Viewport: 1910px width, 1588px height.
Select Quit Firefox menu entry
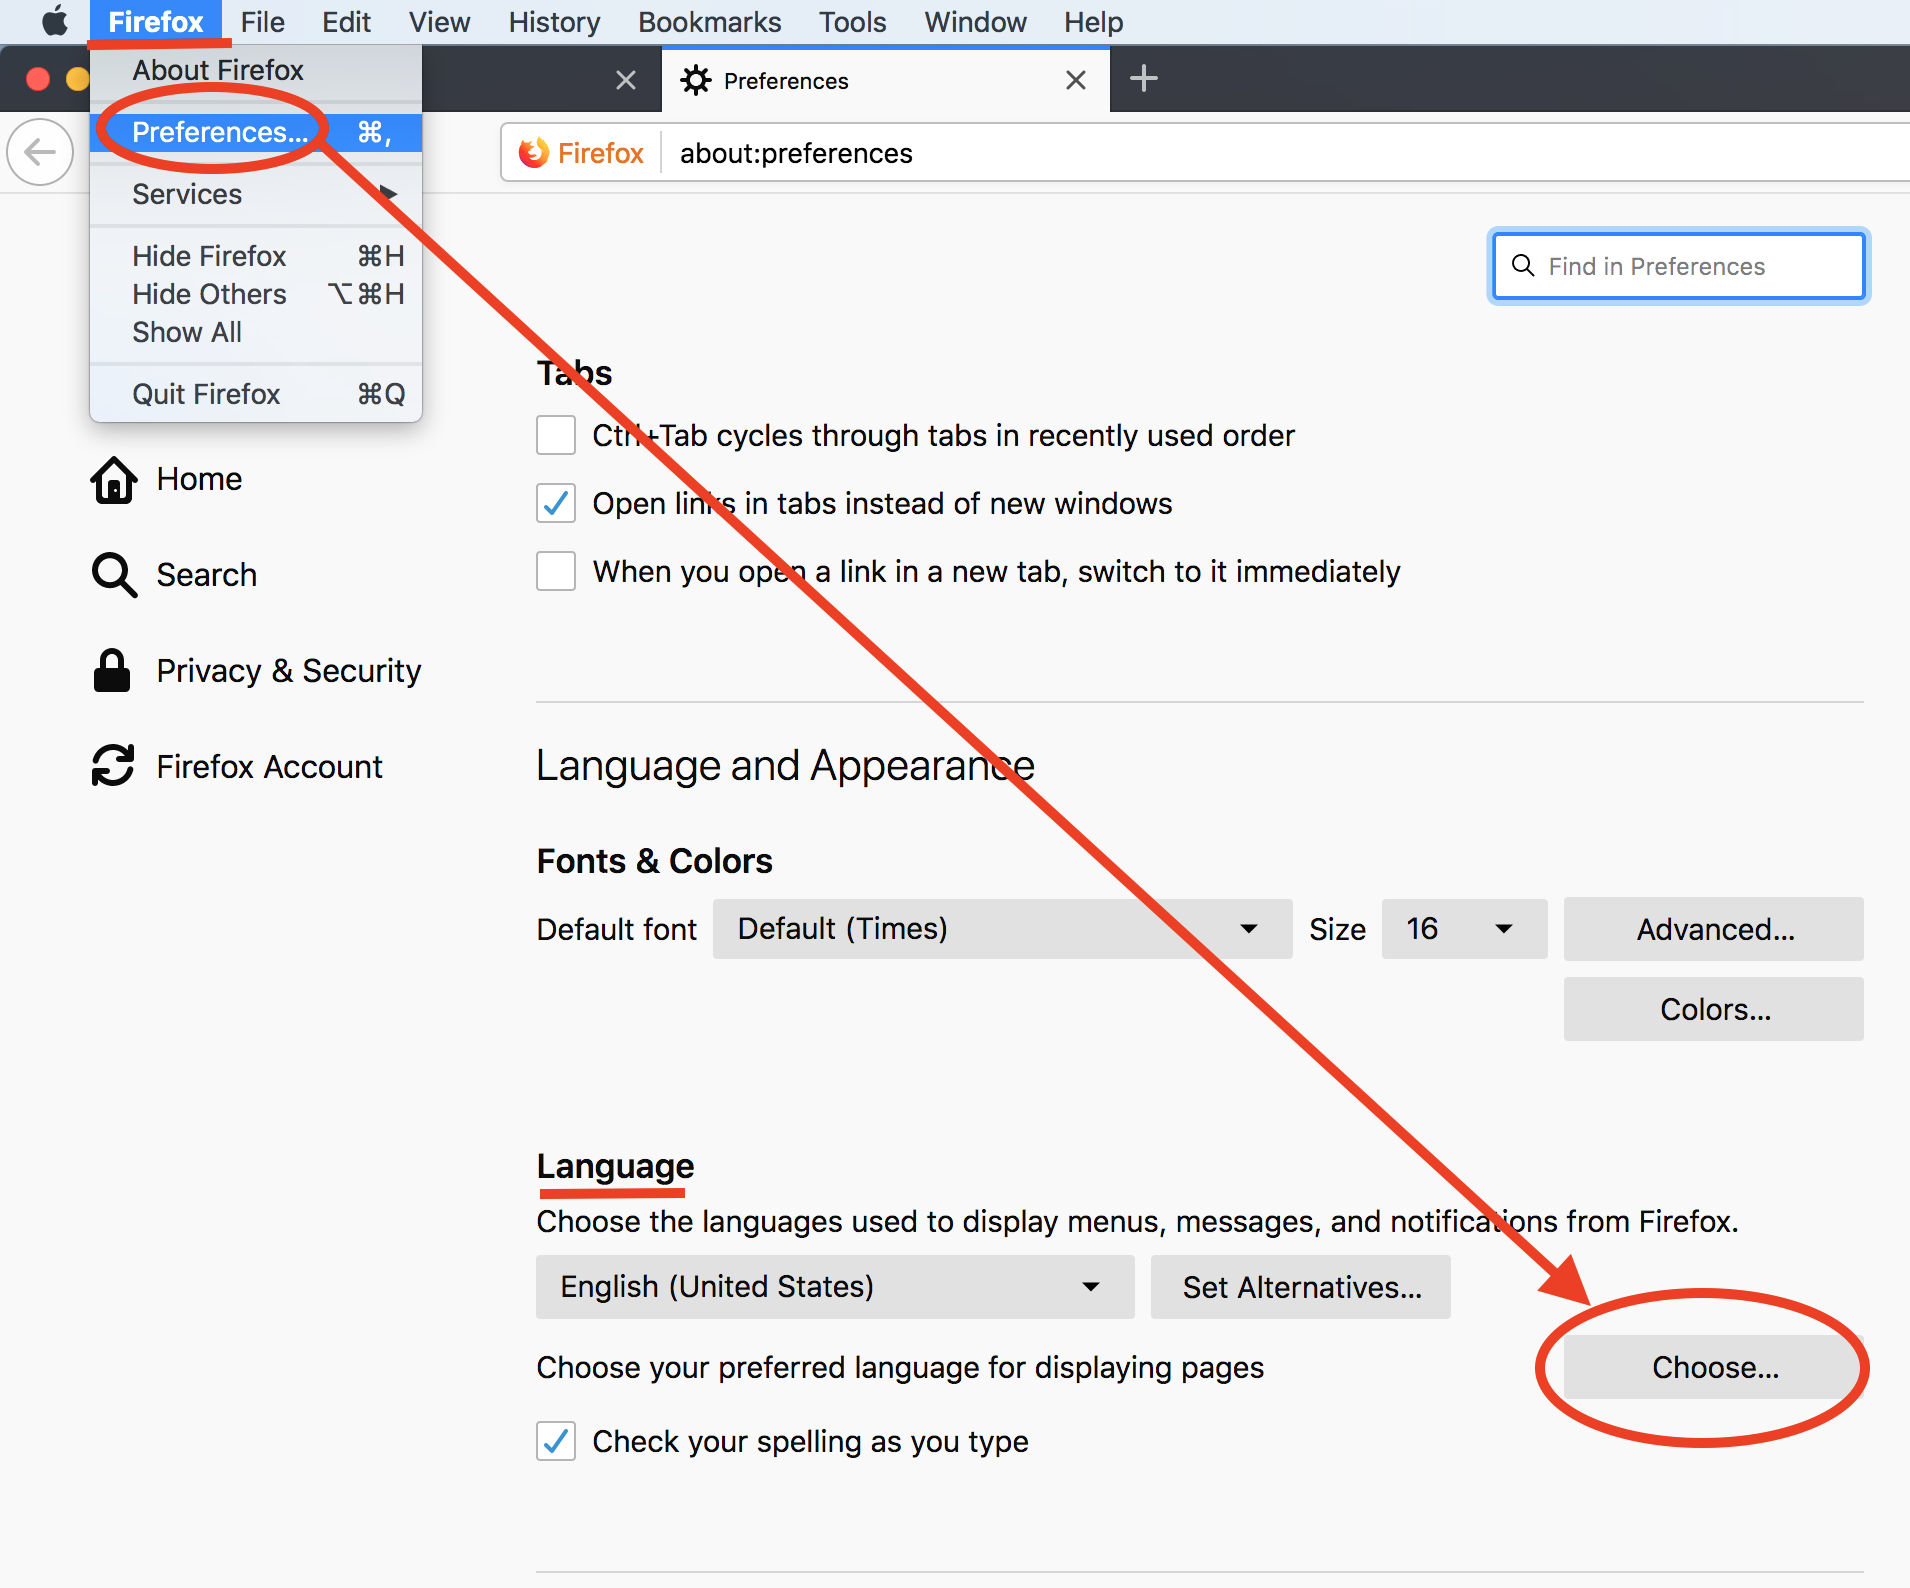(256, 394)
